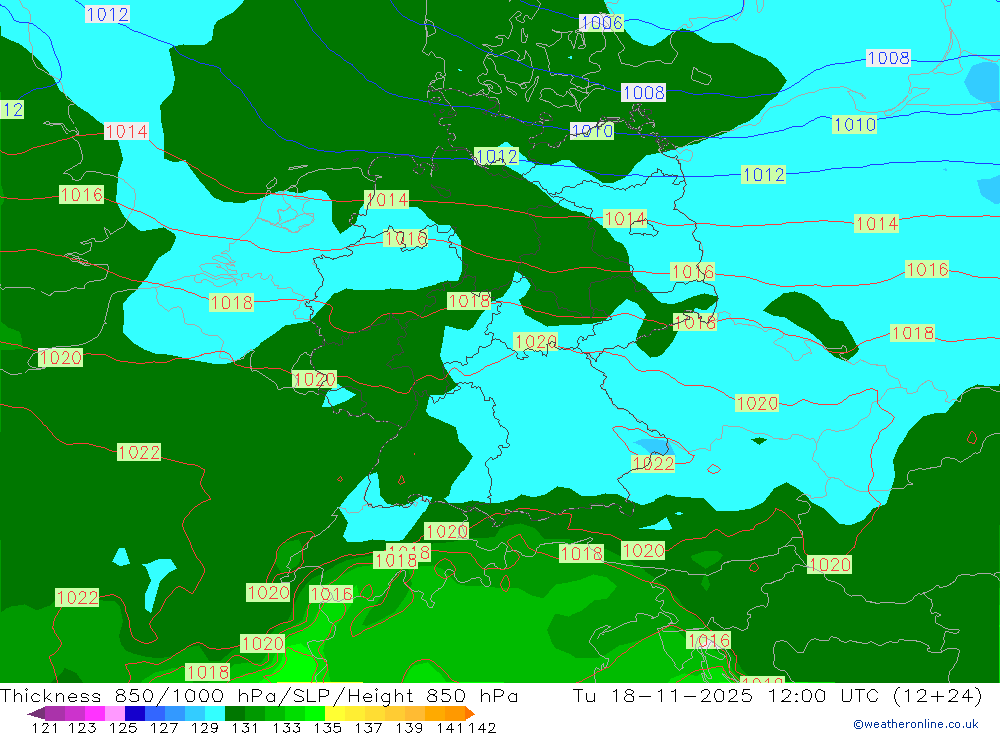Select the brightest lime green legend swatch
The width and height of the screenshot is (1000, 733).
point(315,713)
